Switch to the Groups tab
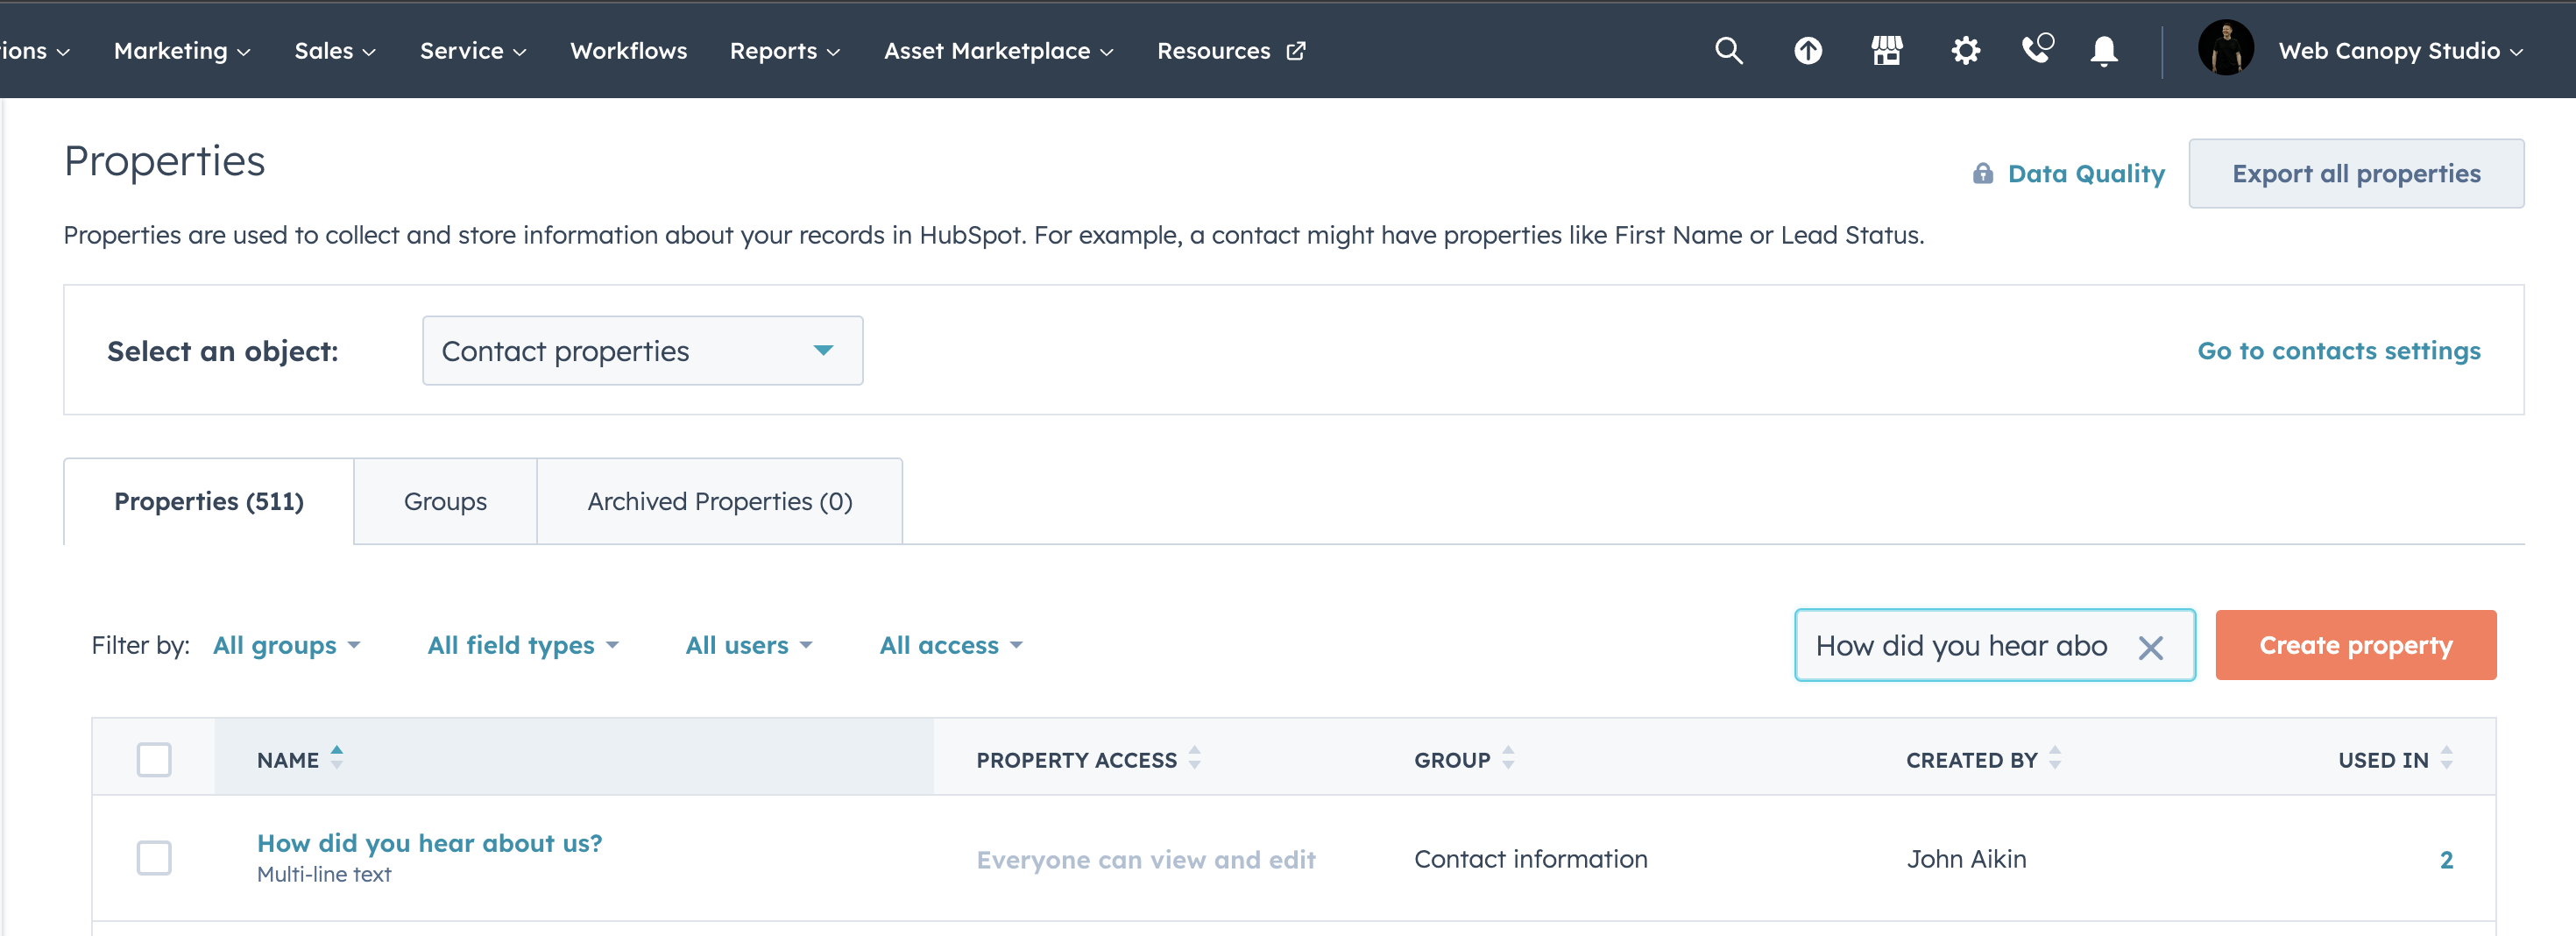 point(444,501)
